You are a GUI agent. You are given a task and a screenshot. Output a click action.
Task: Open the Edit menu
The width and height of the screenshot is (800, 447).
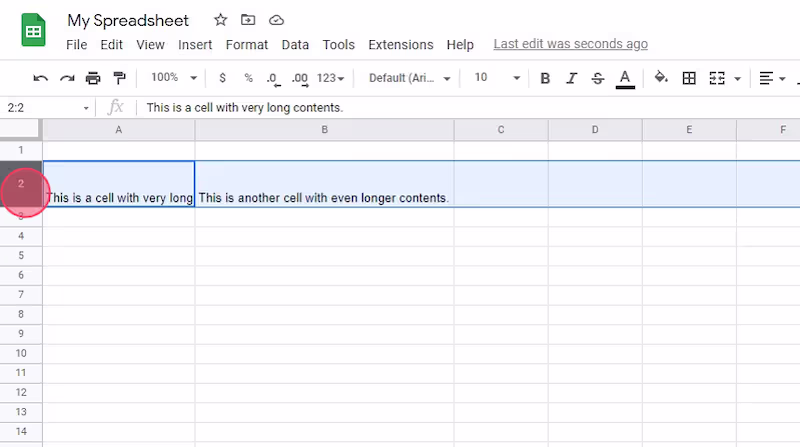click(x=111, y=45)
